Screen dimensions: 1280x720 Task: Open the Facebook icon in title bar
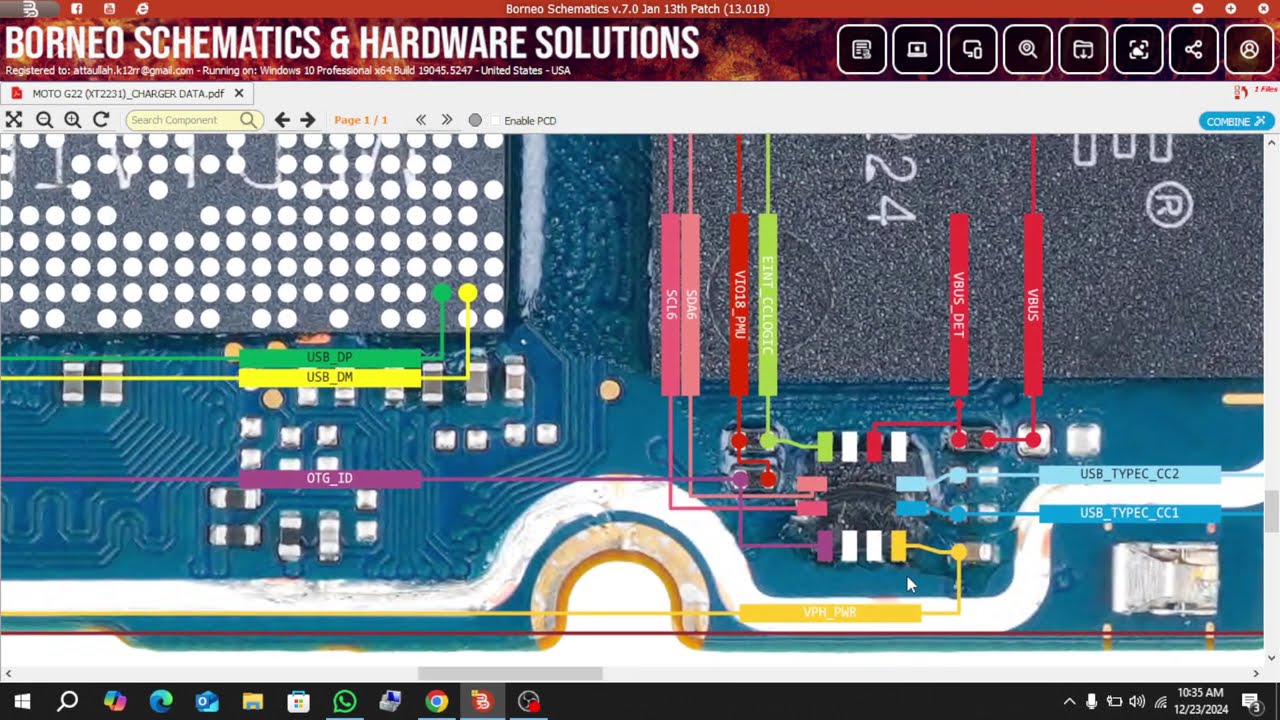pyautogui.click(x=77, y=8)
